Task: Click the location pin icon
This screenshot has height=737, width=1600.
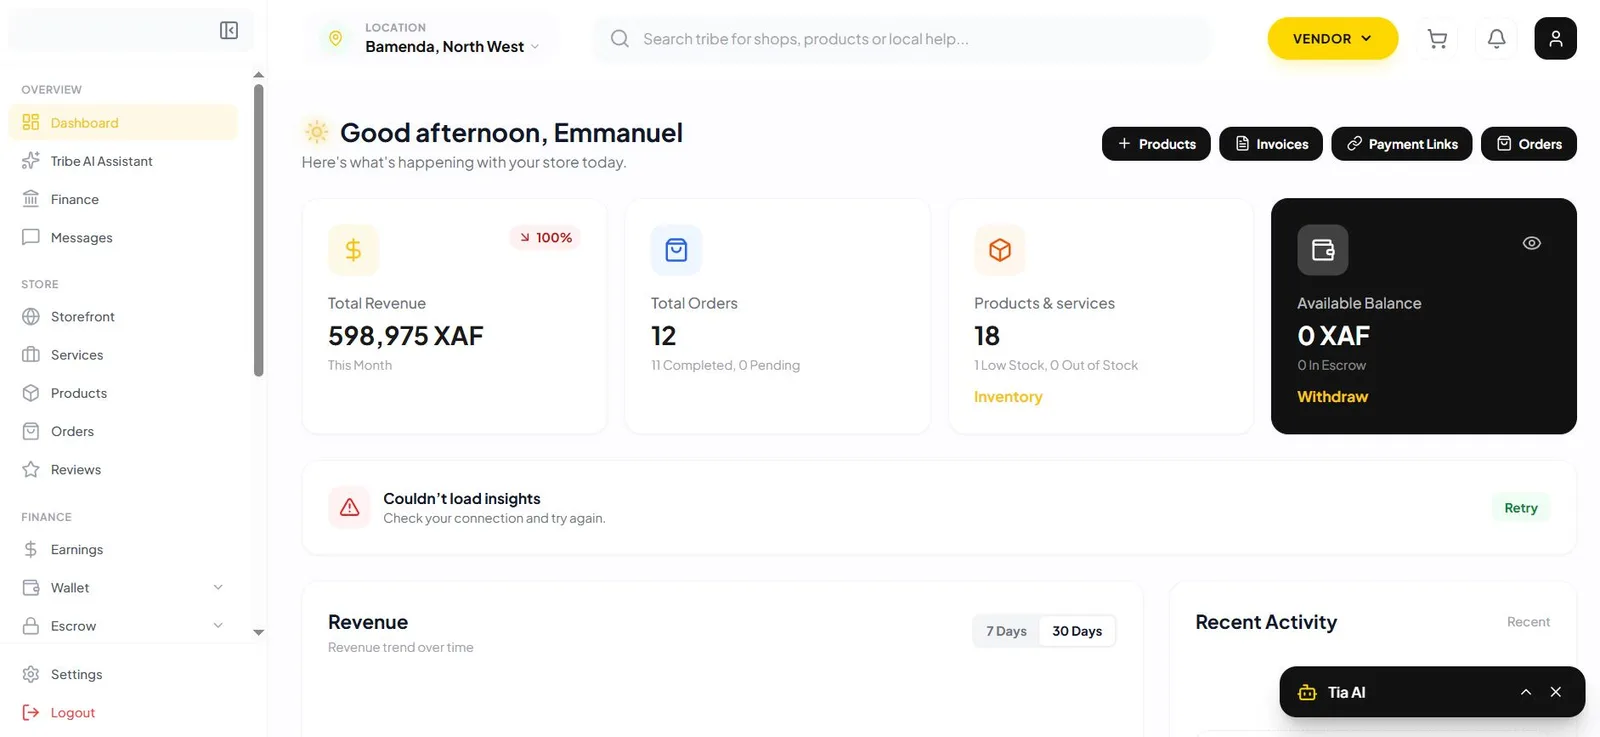Action: tap(336, 39)
